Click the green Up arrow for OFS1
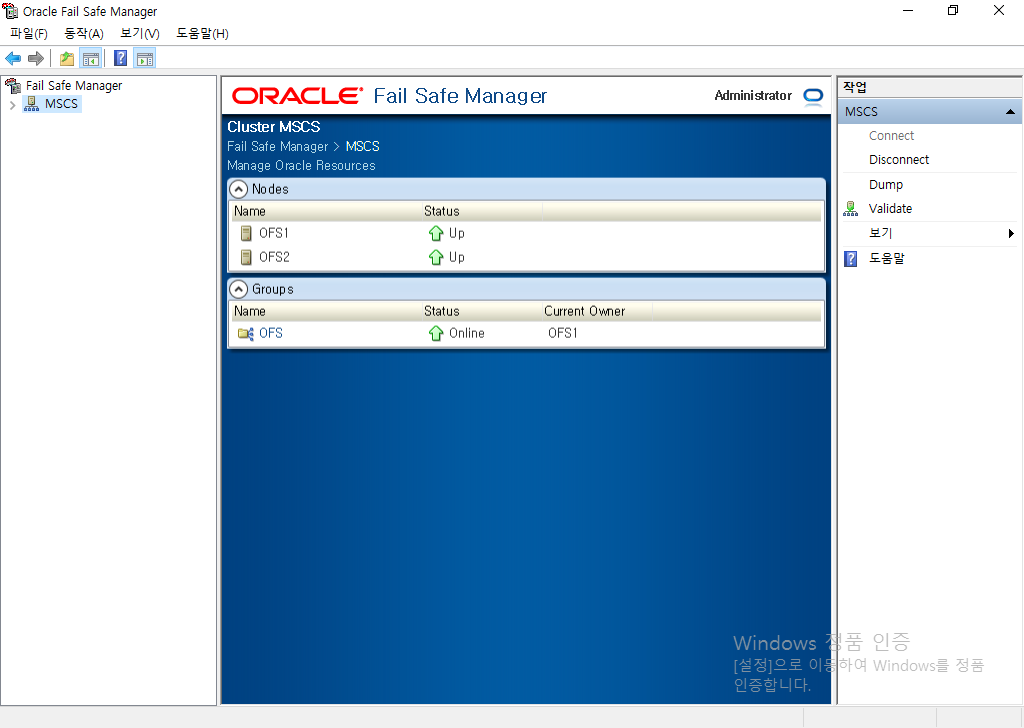 tap(436, 233)
